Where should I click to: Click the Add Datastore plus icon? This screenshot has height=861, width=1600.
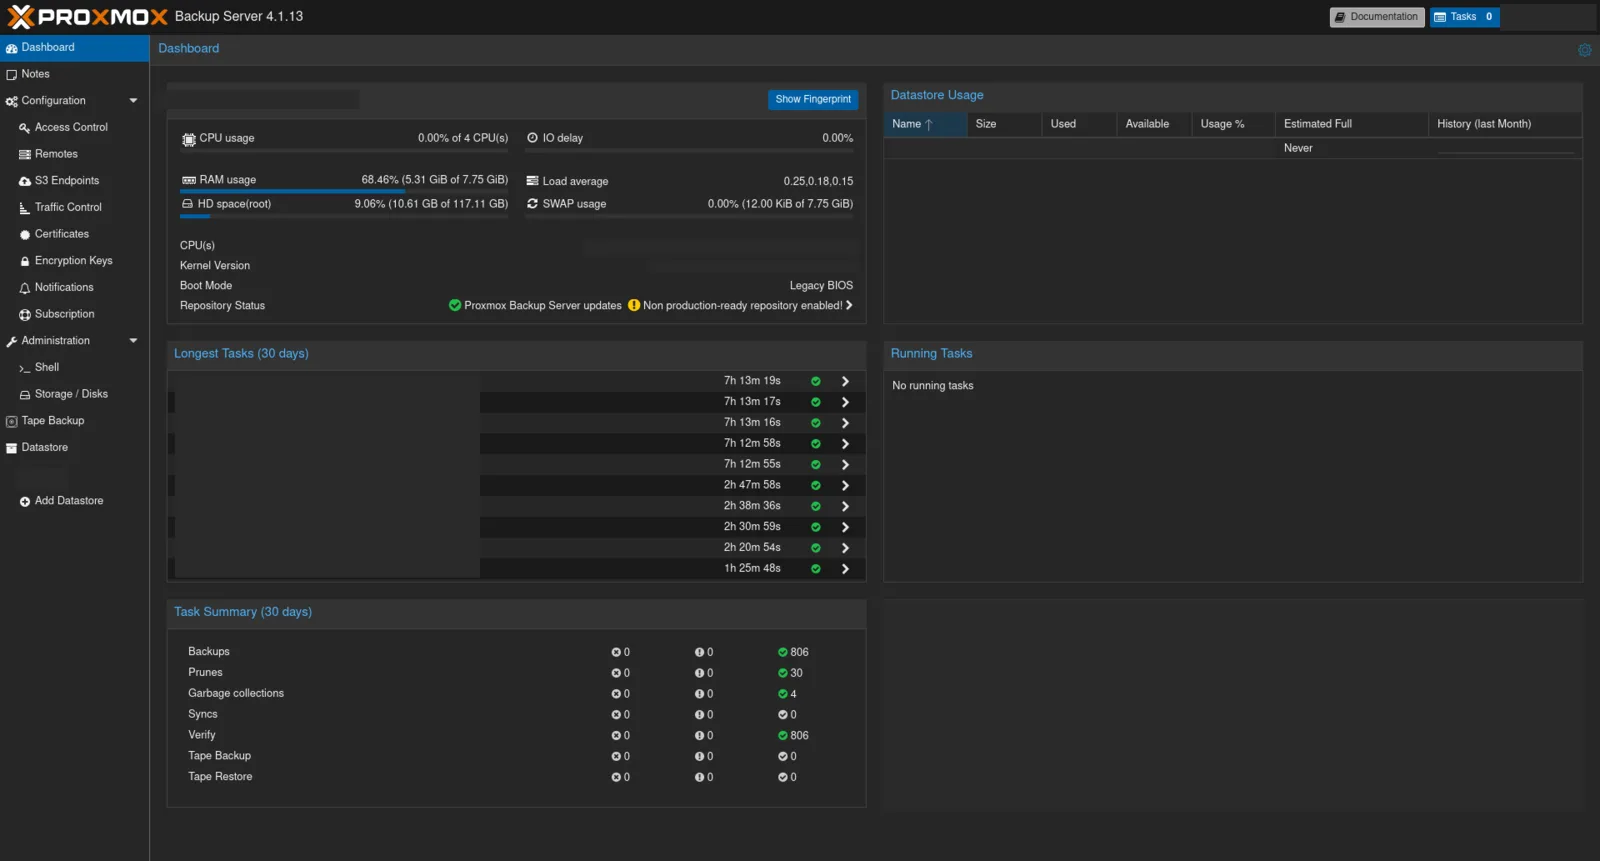[x=25, y=502]
